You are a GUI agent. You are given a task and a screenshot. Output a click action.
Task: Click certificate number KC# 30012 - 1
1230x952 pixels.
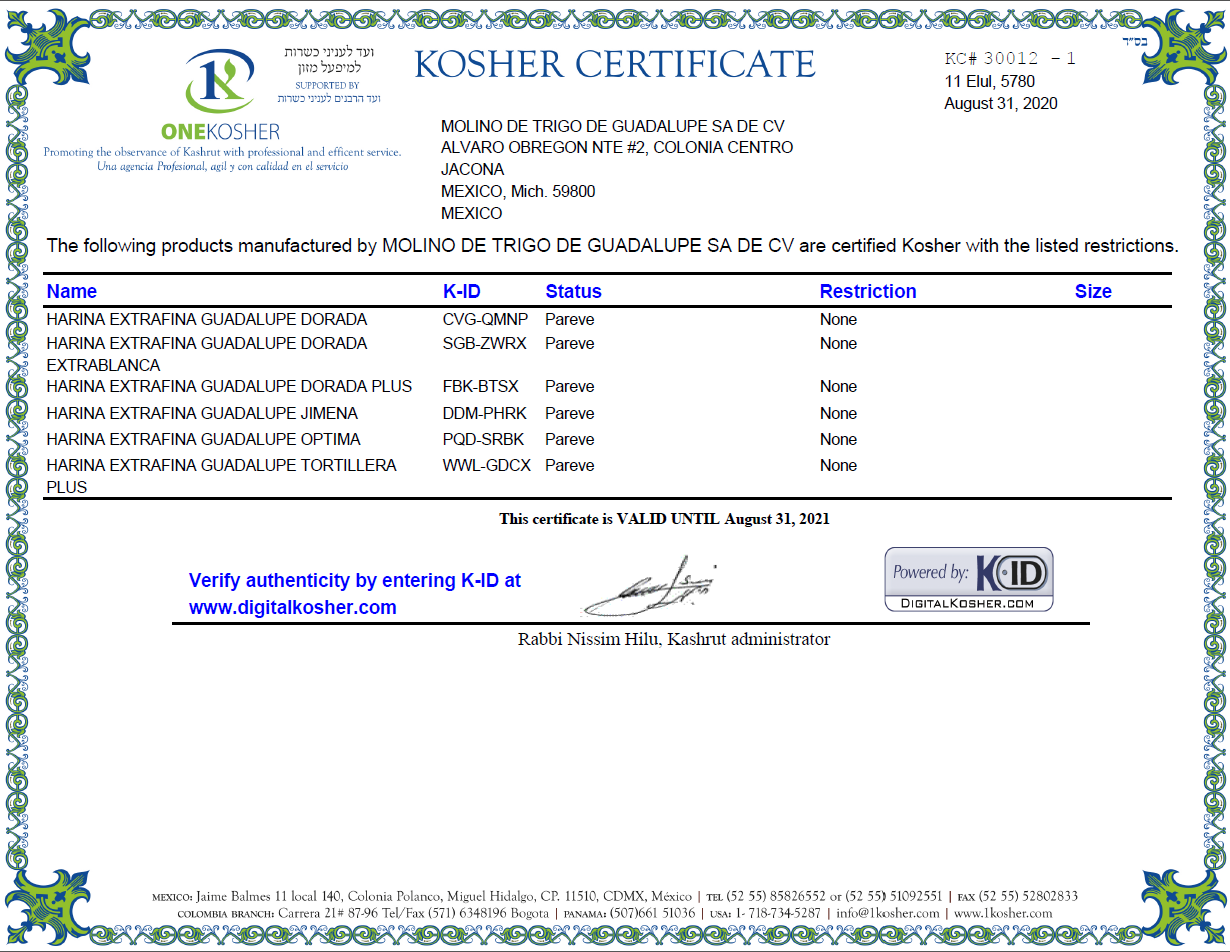[1010, 59]
